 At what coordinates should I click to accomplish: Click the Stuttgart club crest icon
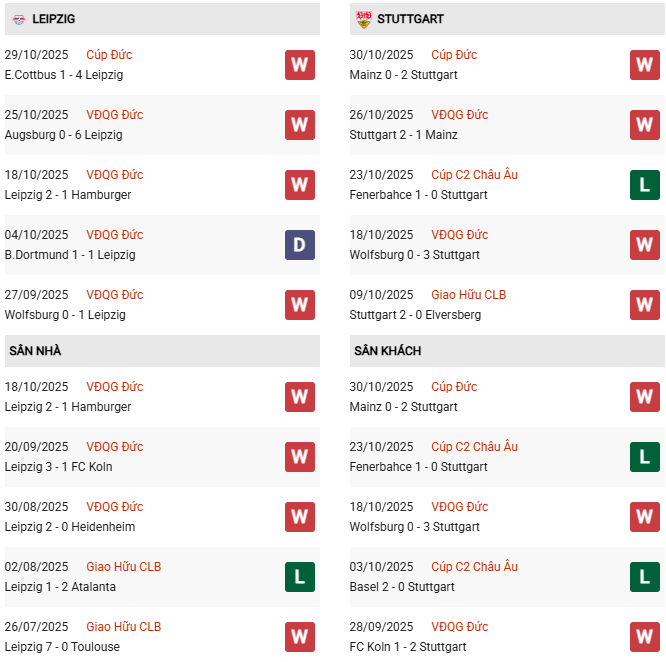(x=364, y=19)
